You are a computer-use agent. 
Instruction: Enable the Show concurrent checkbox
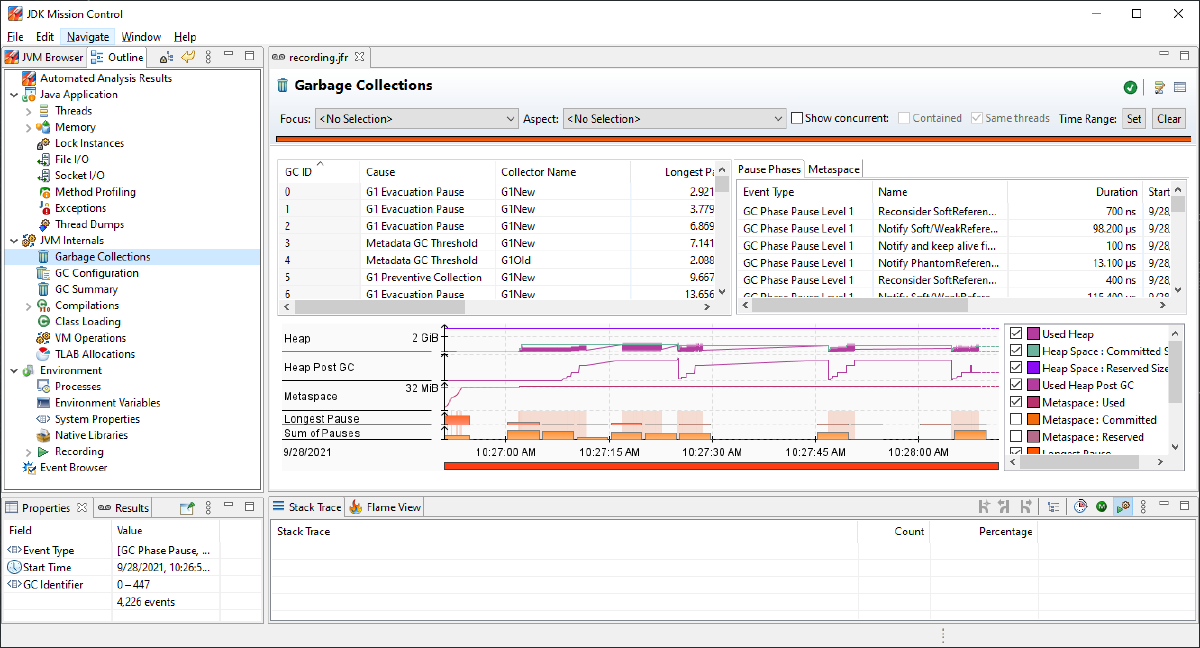click(797, 118)
